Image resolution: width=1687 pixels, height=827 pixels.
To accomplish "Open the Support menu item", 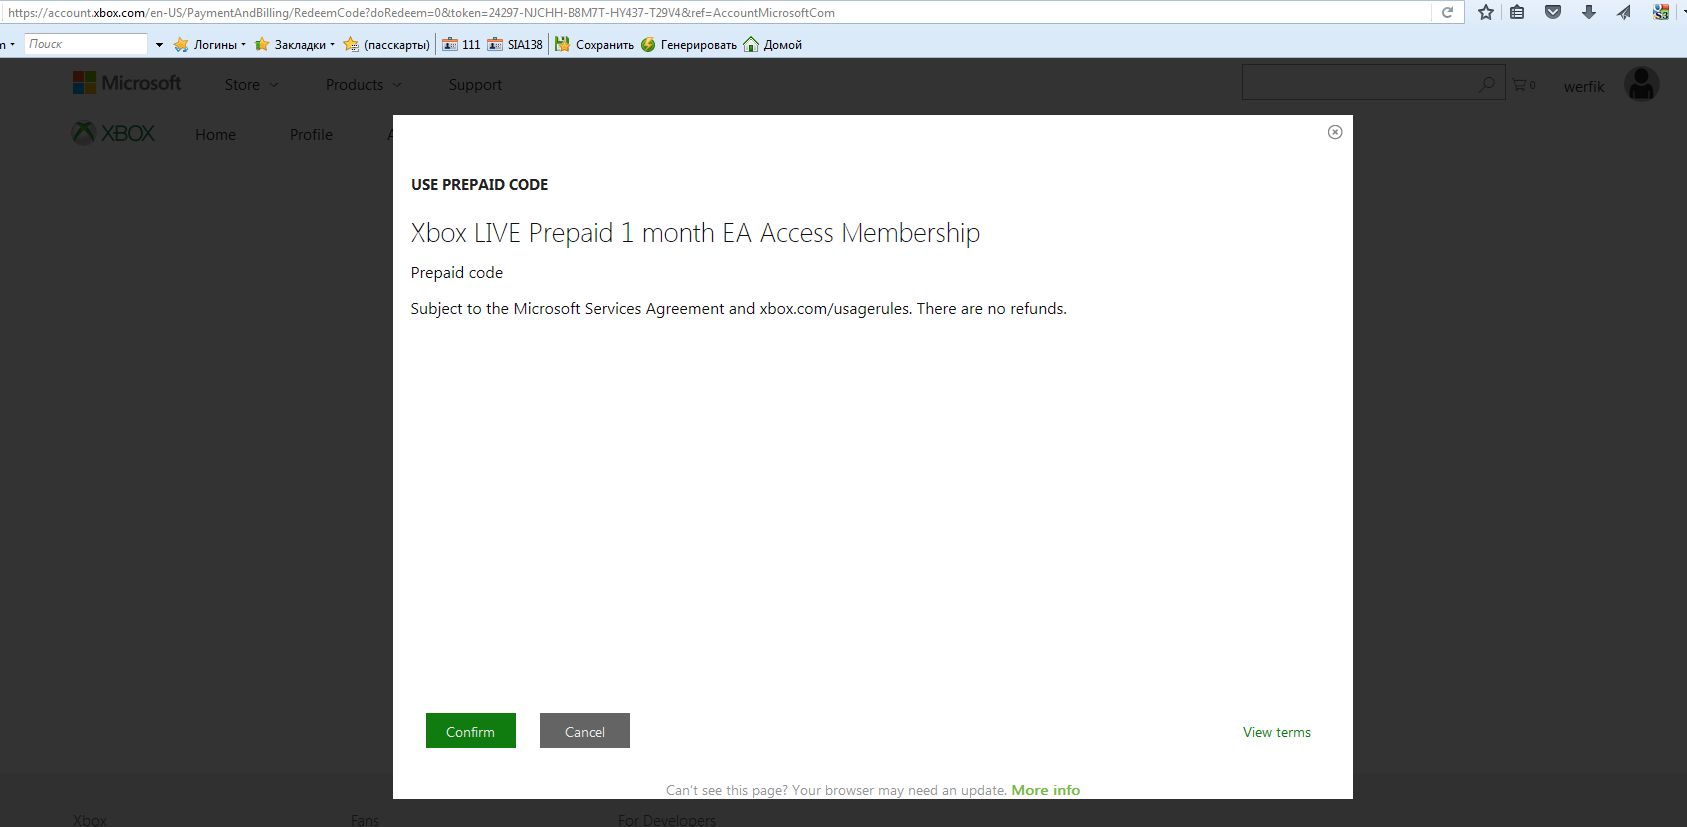I will click(475, 85).
